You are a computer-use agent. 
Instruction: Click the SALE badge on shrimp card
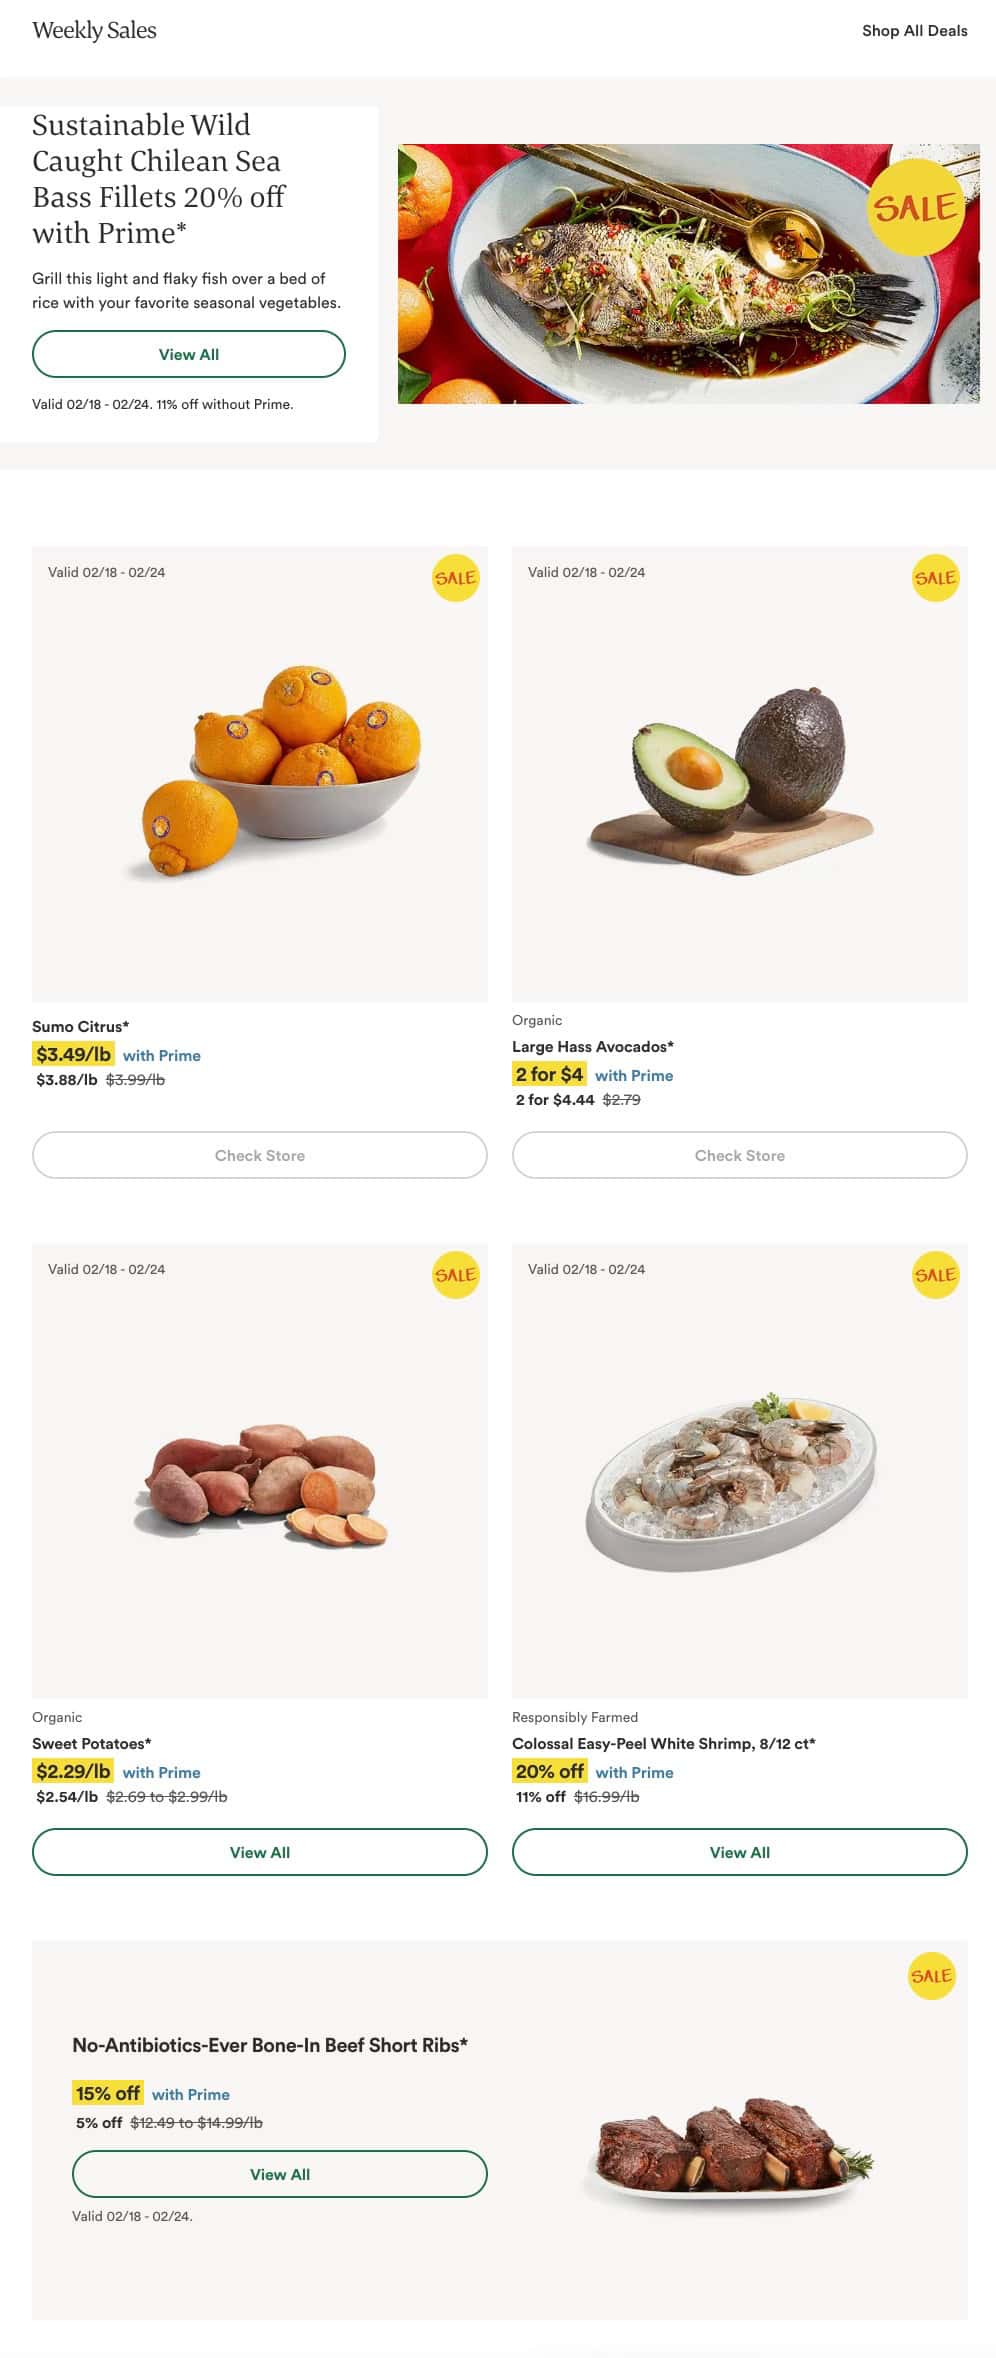[935, 1275]
